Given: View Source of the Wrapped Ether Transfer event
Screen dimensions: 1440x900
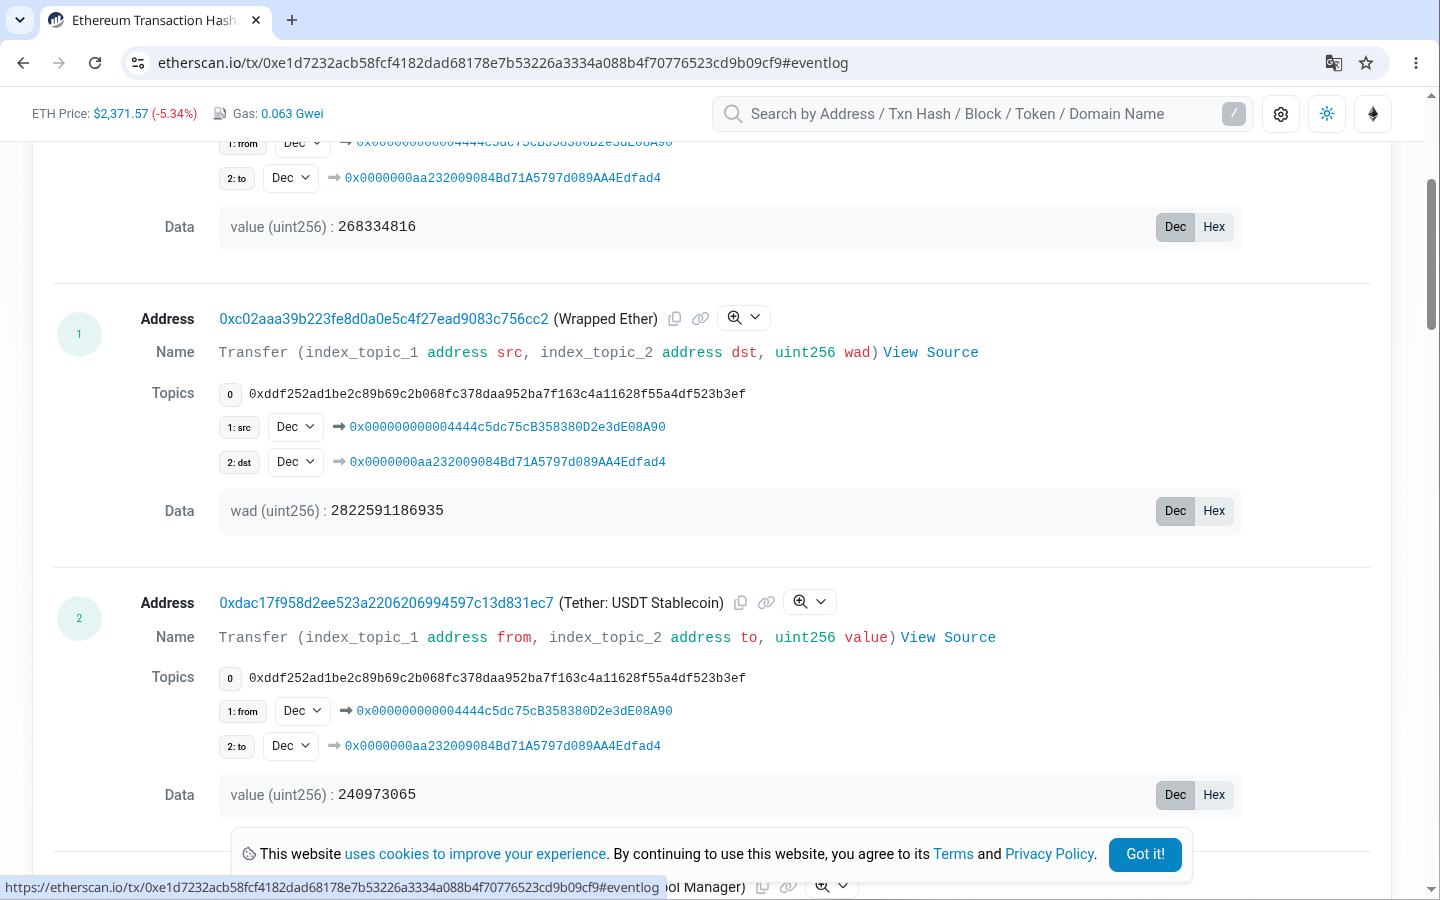Looking at the screenshot, I should 931,353.
